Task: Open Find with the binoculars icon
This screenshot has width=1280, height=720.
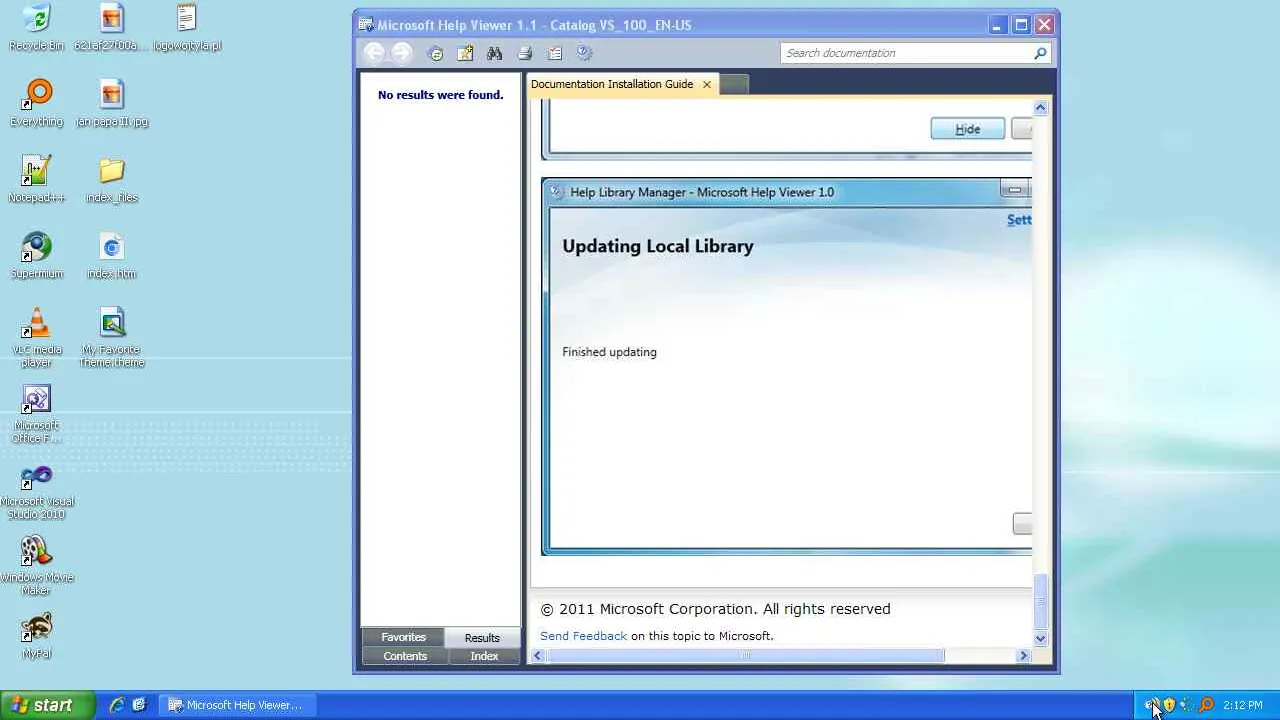Action: tap(494, 54)
